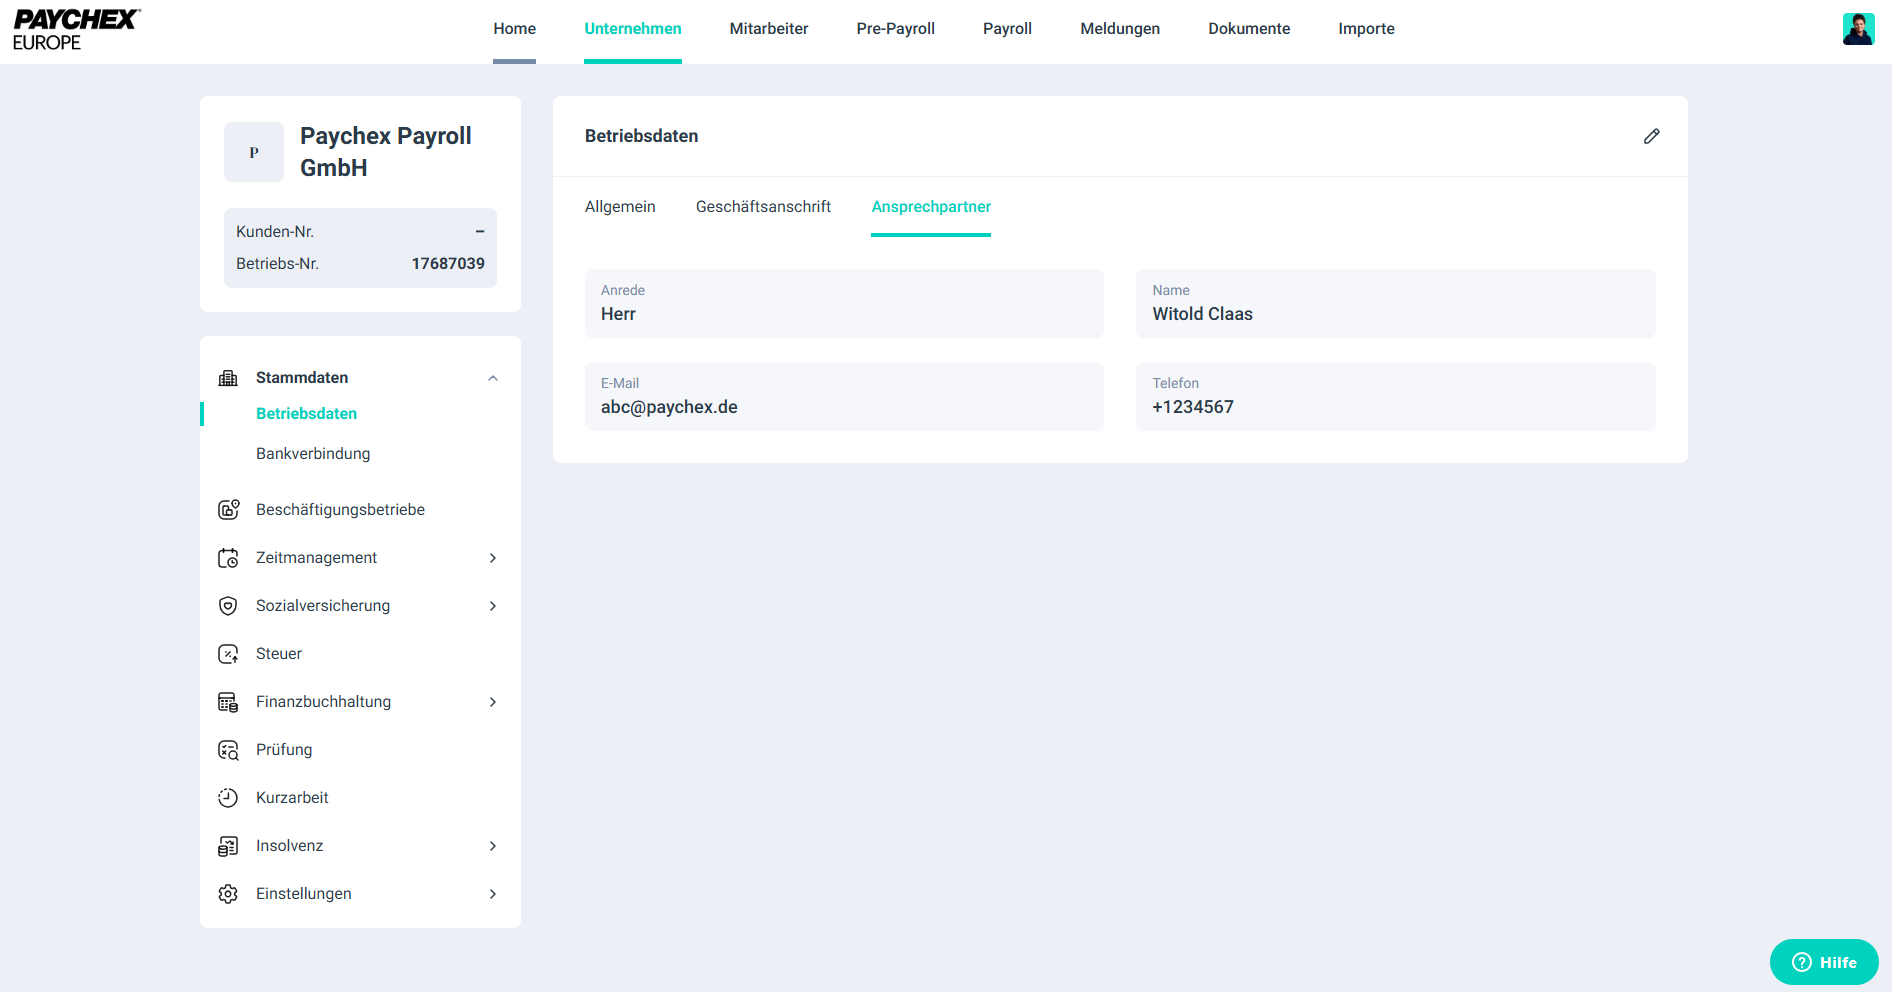Open the user profile avatar
This screenshot has width=1892, height=992.
(1858, 29)
